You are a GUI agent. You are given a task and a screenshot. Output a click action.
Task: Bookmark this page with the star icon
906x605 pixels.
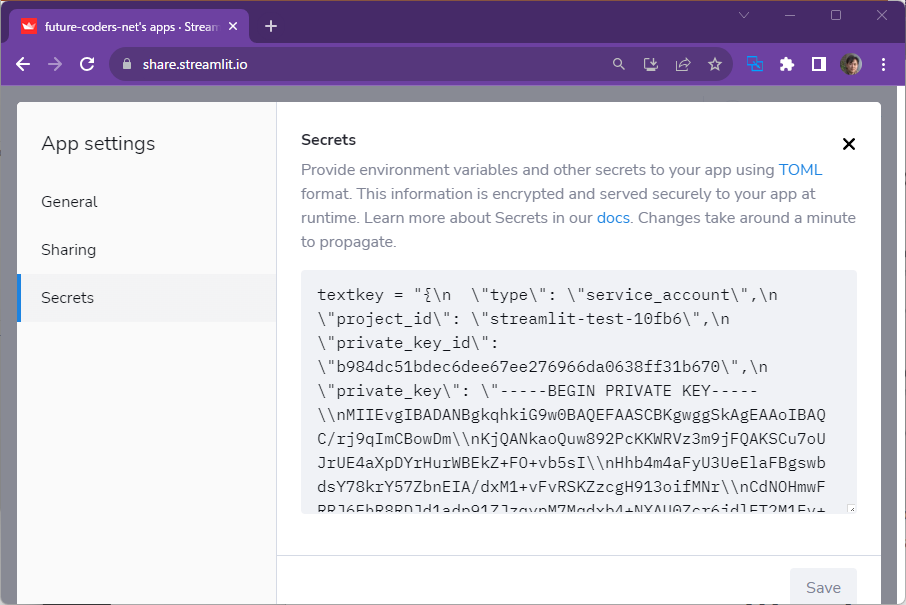click(715, 64)
